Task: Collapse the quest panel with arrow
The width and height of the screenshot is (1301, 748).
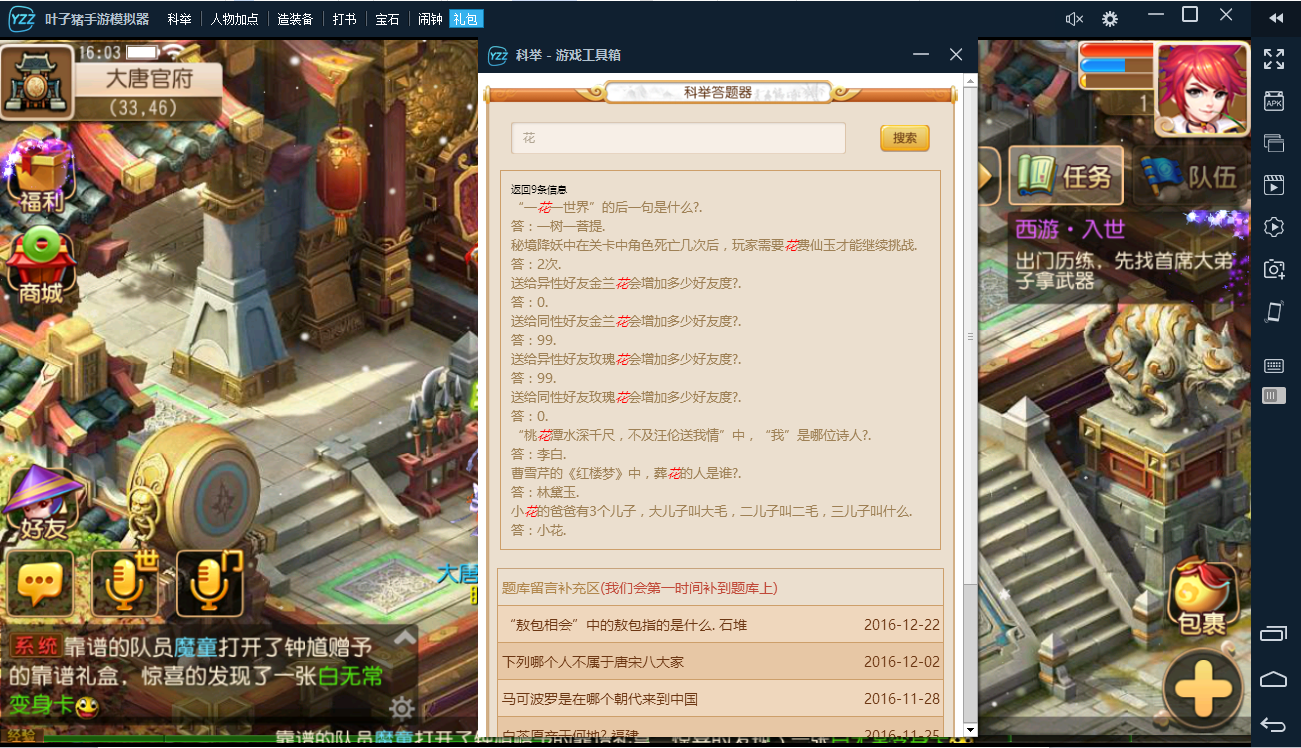Action: click(988, 176)
